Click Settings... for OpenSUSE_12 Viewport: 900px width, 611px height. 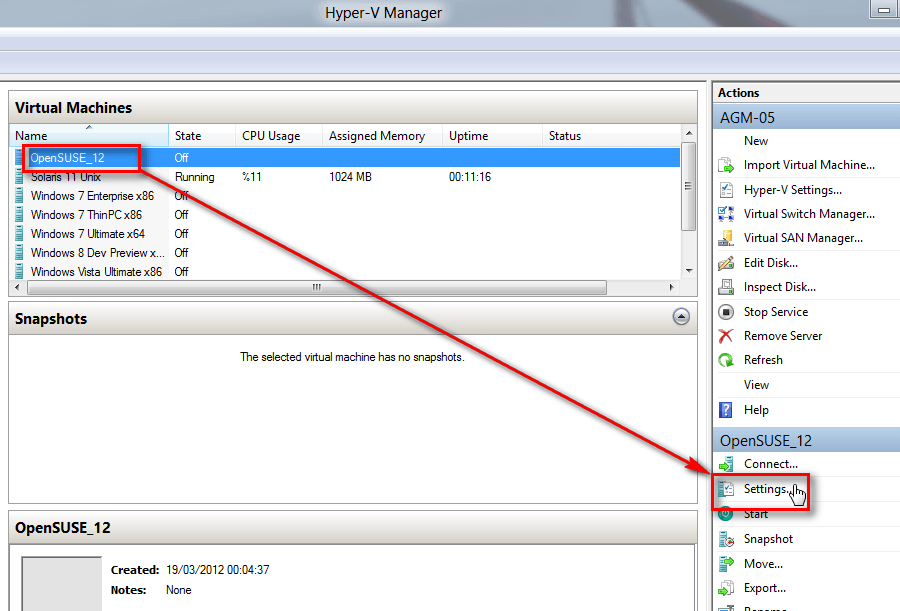(767, 489)
